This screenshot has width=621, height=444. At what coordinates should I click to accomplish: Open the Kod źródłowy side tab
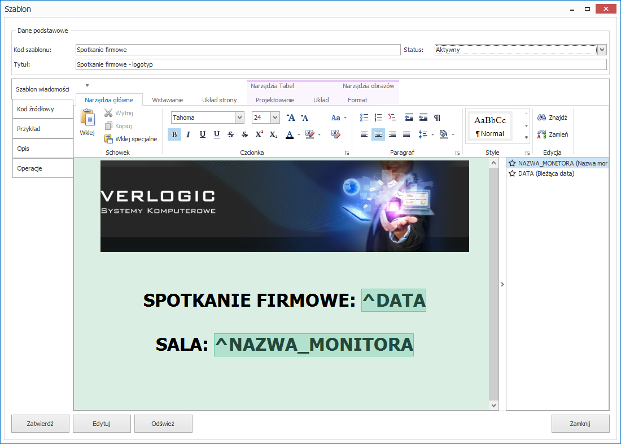42,109
